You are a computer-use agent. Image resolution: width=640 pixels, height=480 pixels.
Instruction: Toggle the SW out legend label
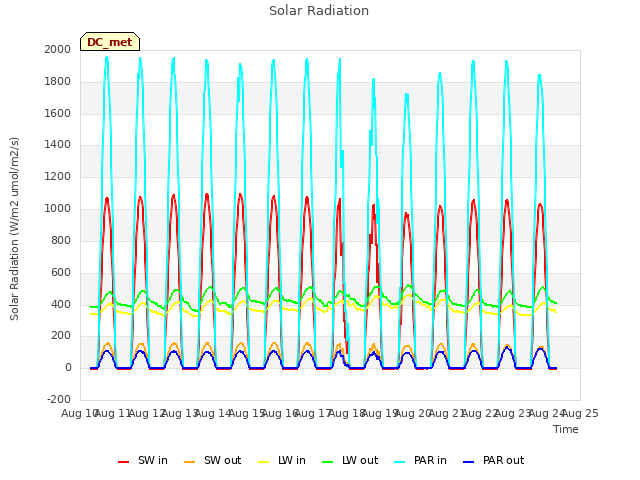[x=222, y=460]
